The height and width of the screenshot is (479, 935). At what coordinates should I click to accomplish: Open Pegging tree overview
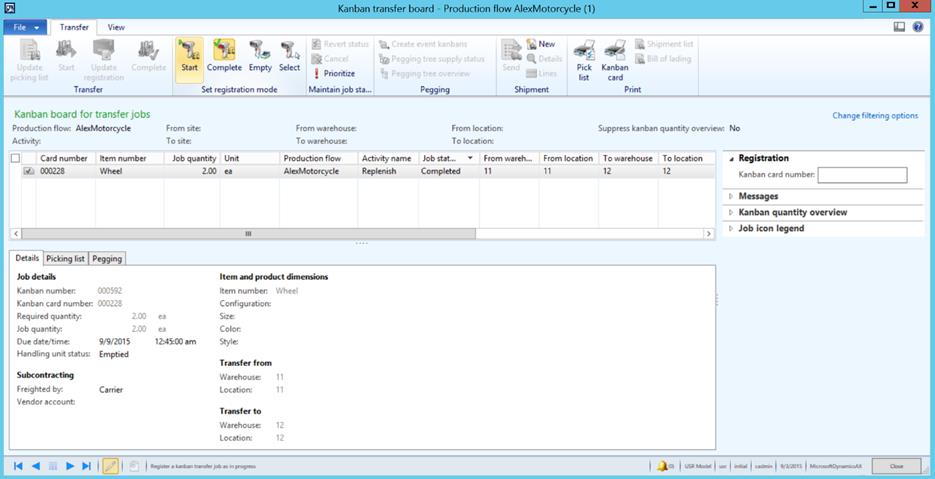(425, 73)
